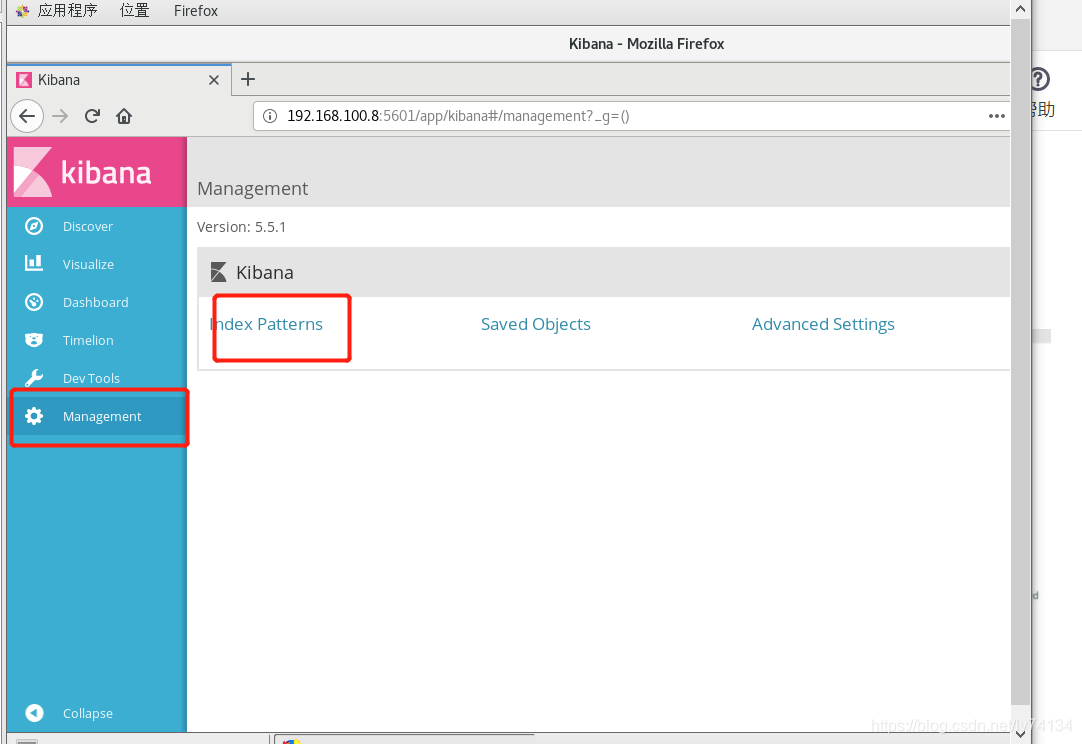Click the help question mark icon at right
The height and width of the screenshot is (744, 1082).
(1039, 79)
